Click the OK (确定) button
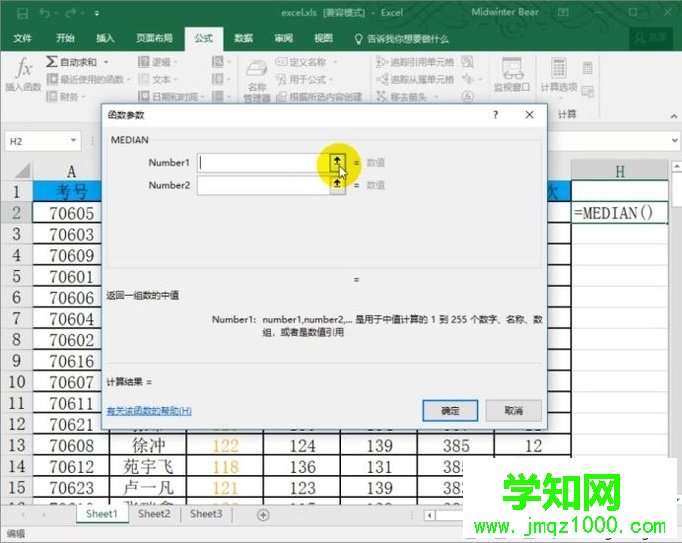The height and width of the screenshot is (543, 682). [450, 410]
